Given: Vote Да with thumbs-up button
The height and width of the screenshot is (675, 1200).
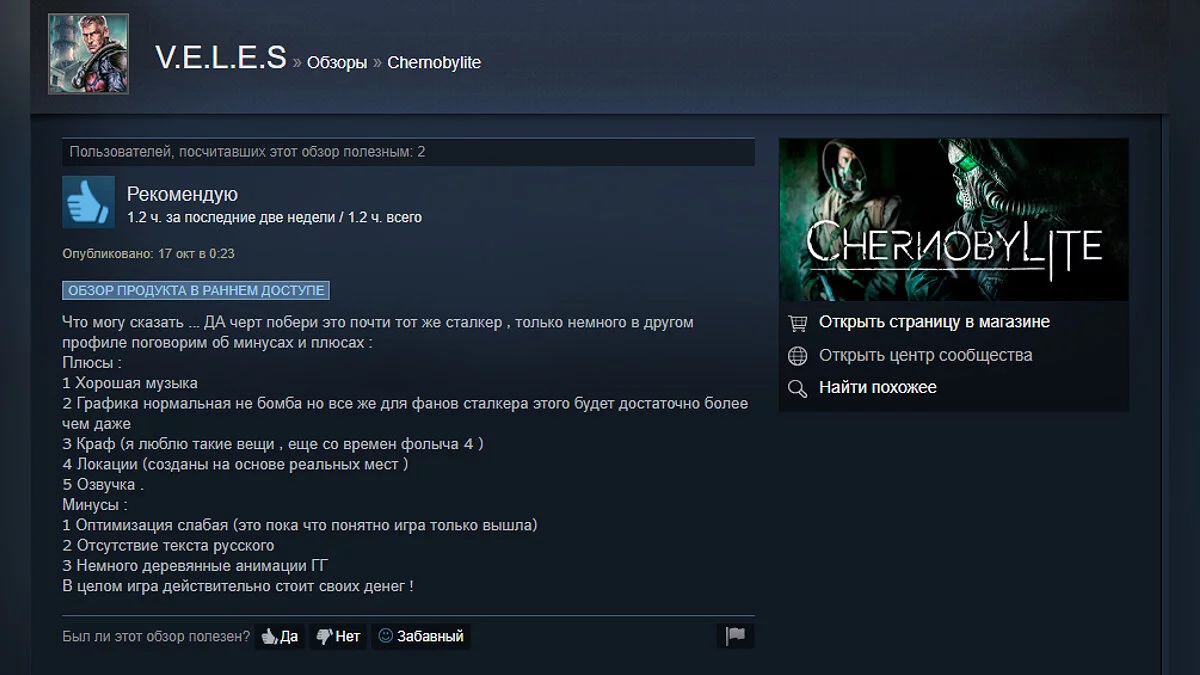Looking at the screenshot, I should pos(280,636).
